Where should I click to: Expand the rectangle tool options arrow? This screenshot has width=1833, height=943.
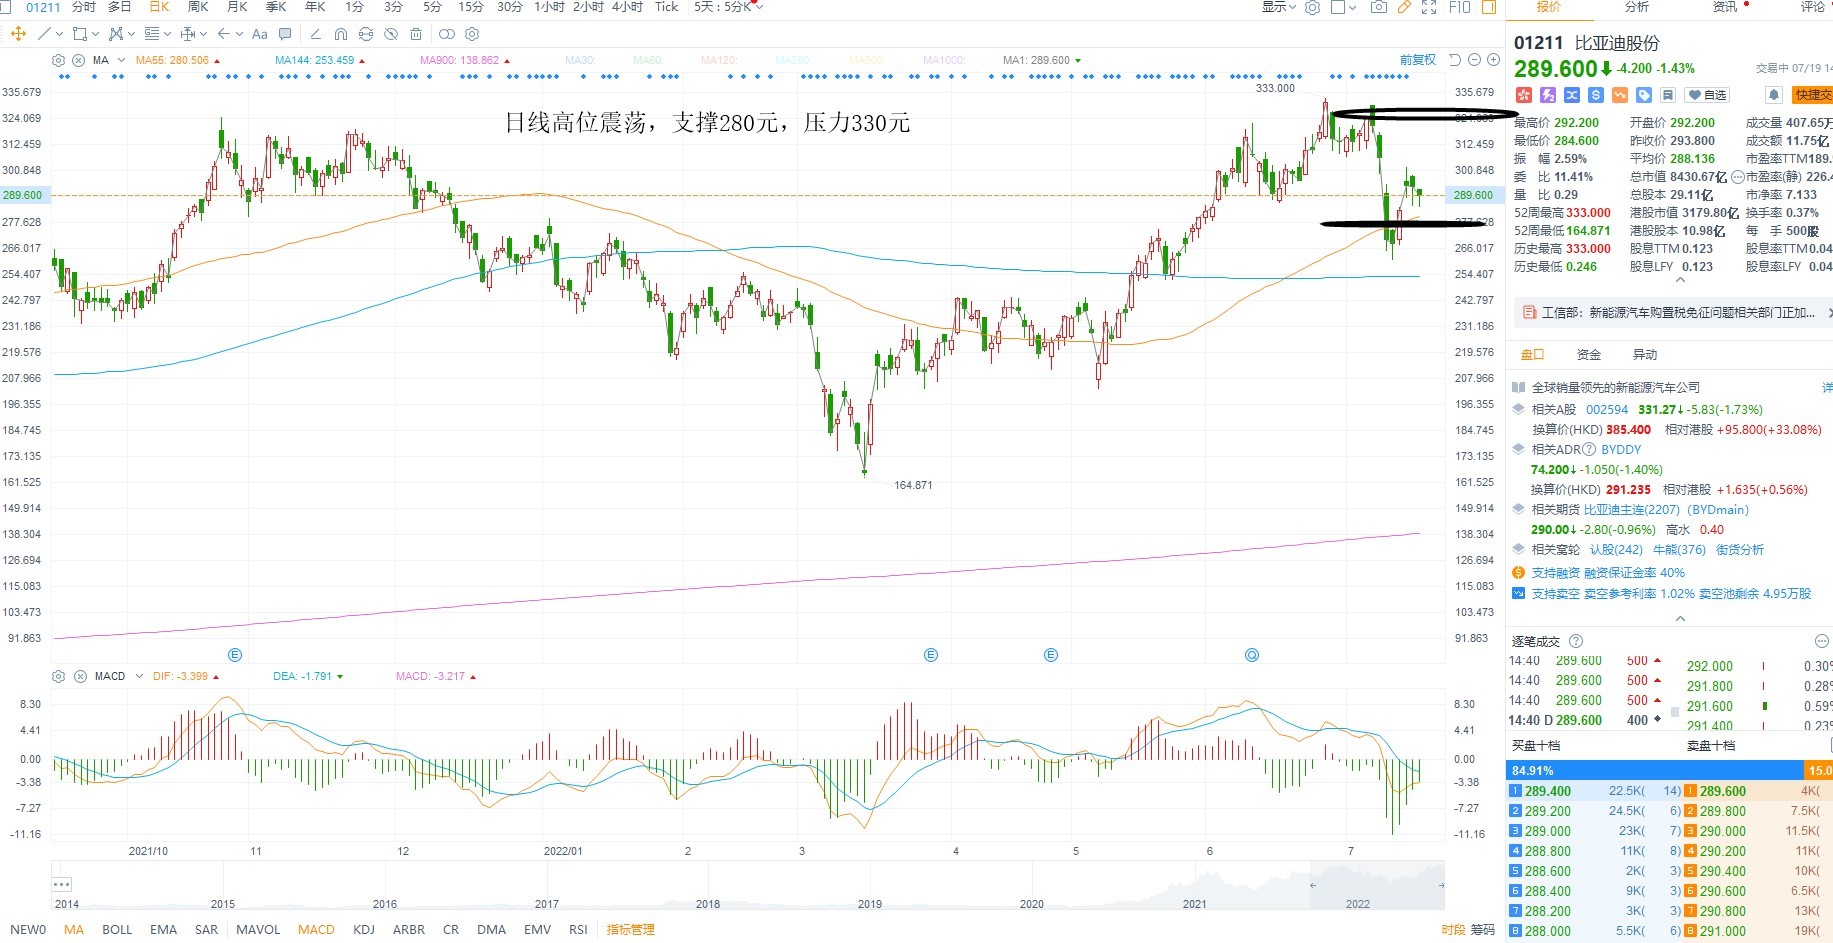(x=95, y=34)
